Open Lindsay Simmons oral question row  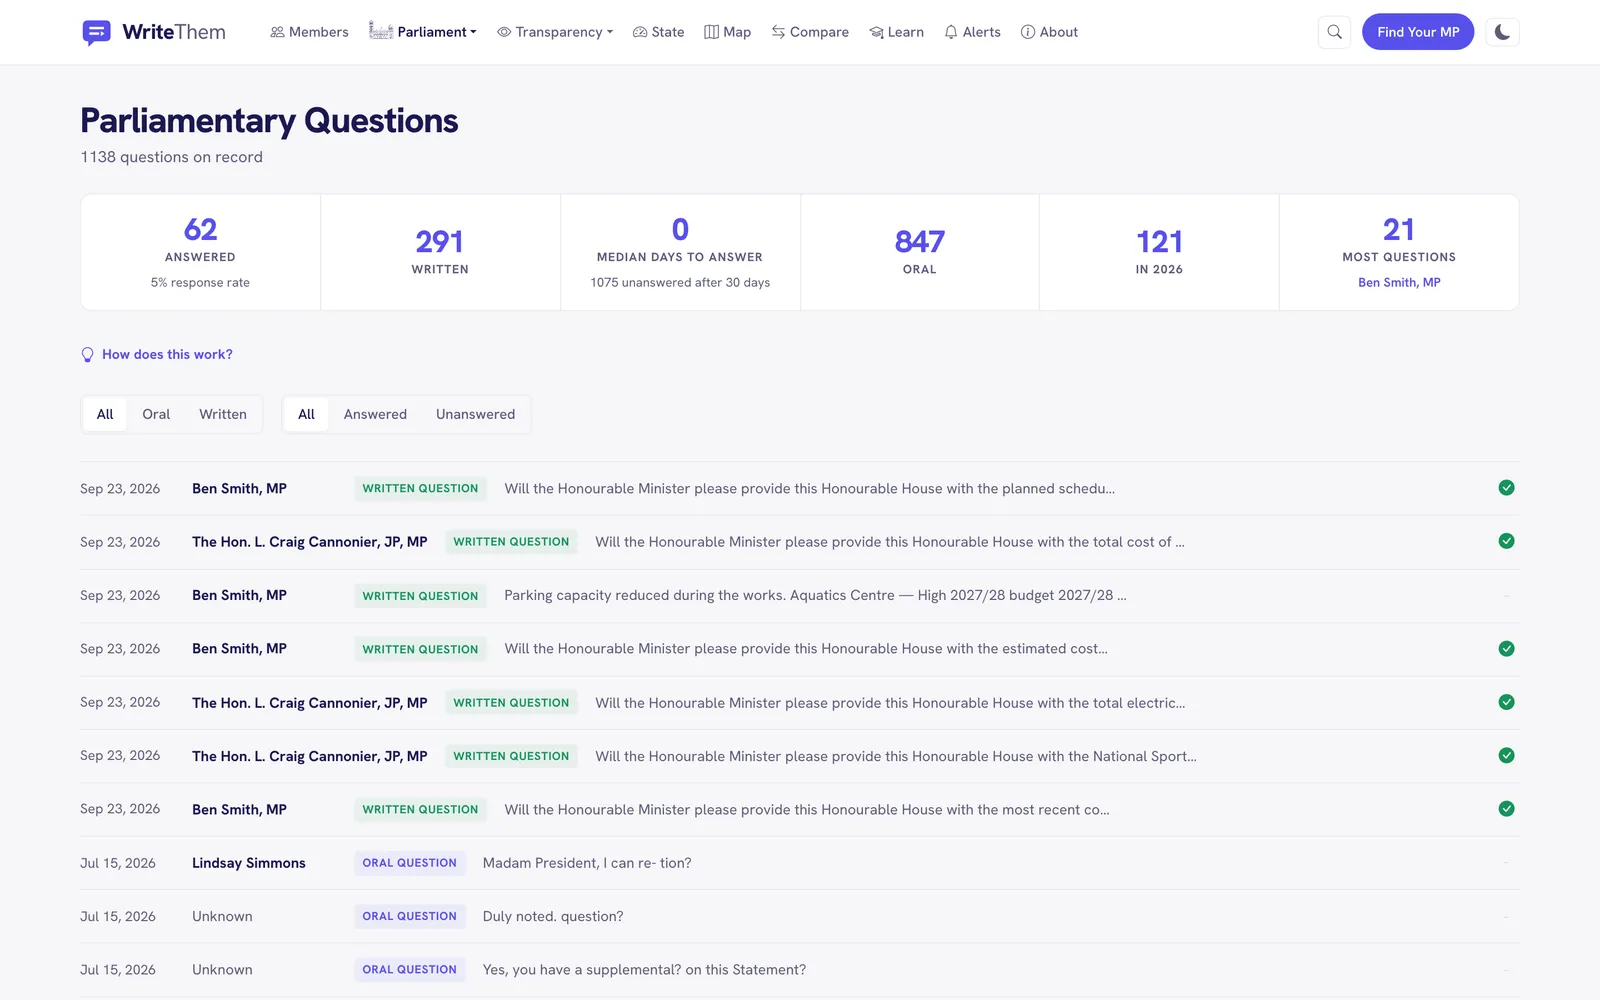pyautogui.click(x=800, y=863)
